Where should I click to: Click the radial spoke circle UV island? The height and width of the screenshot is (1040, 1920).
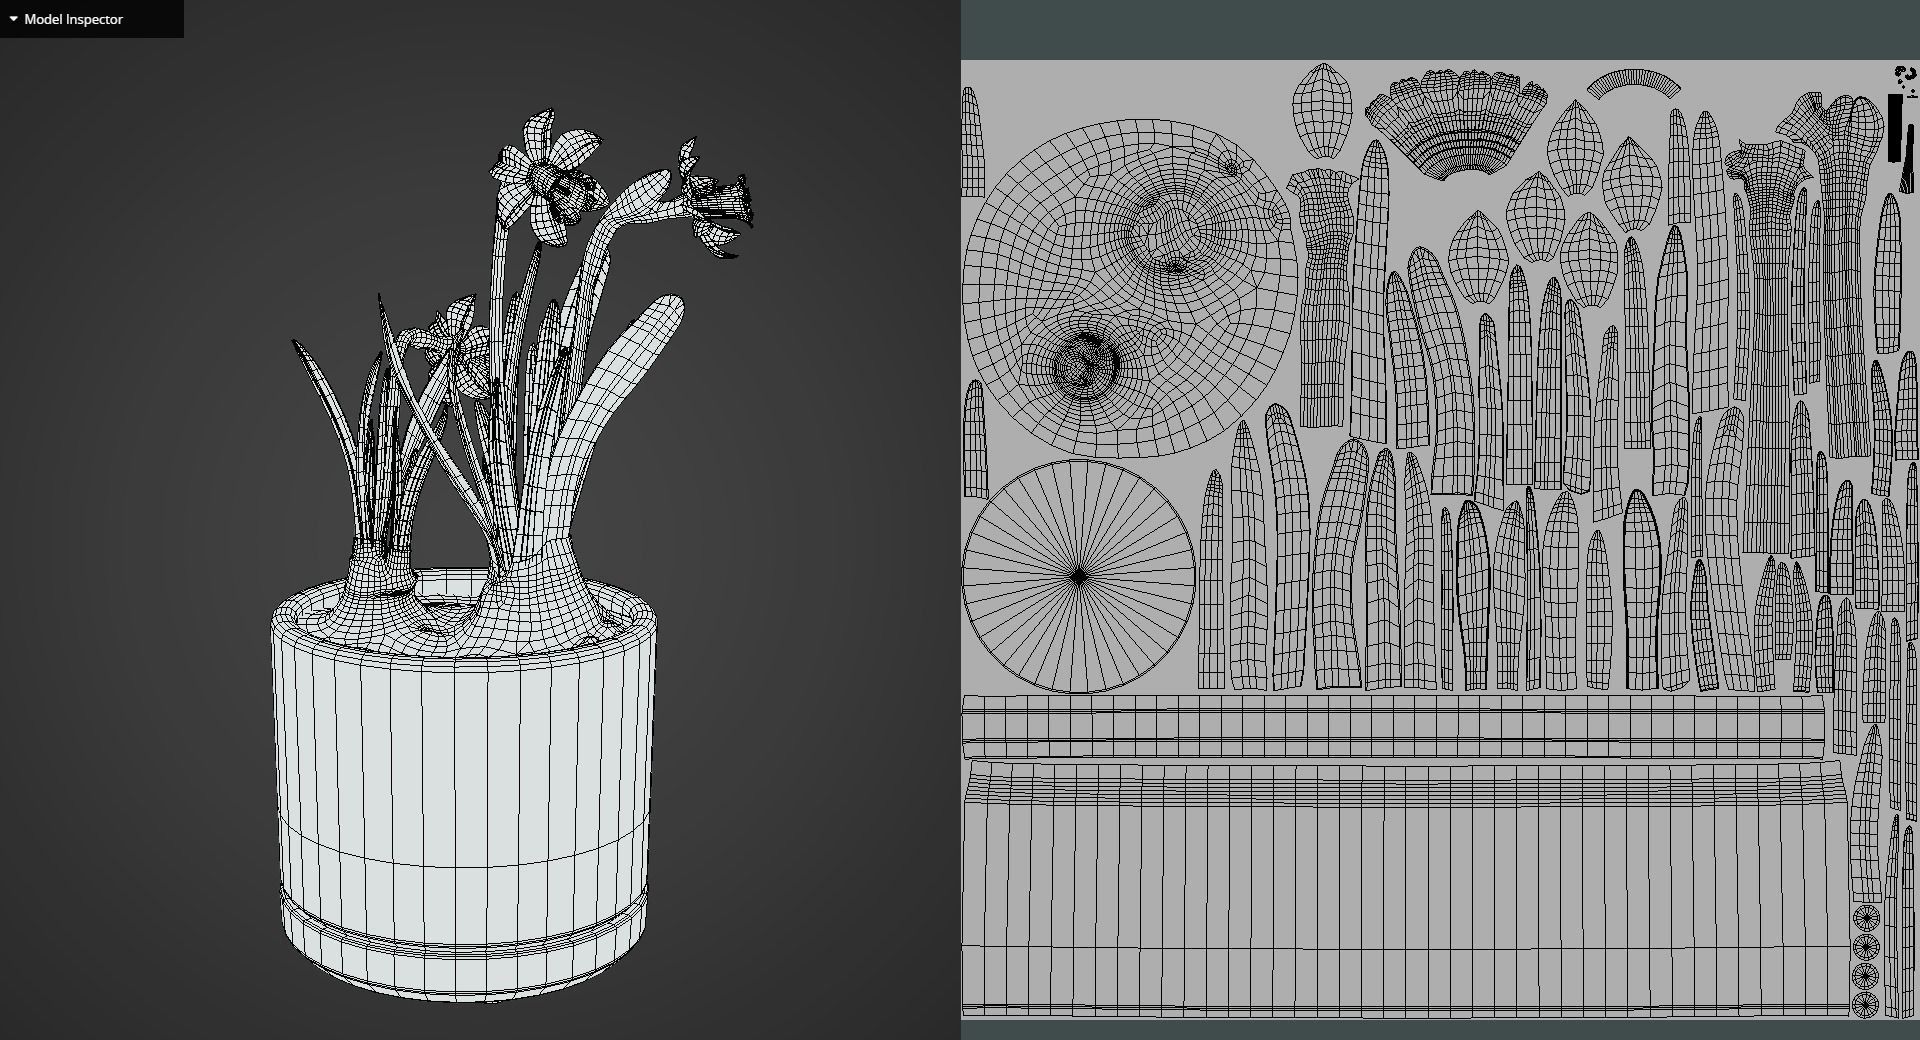1079,577
